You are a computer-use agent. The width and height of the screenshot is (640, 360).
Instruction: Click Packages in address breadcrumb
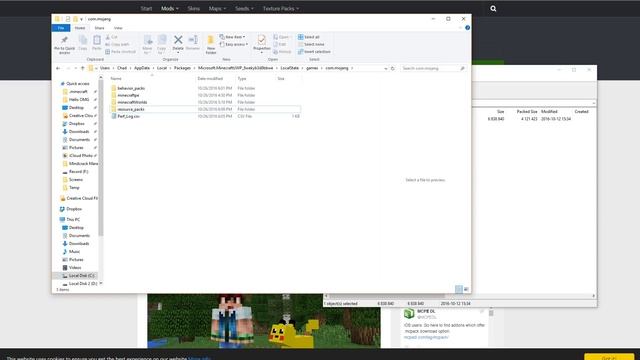pos(182,68)
